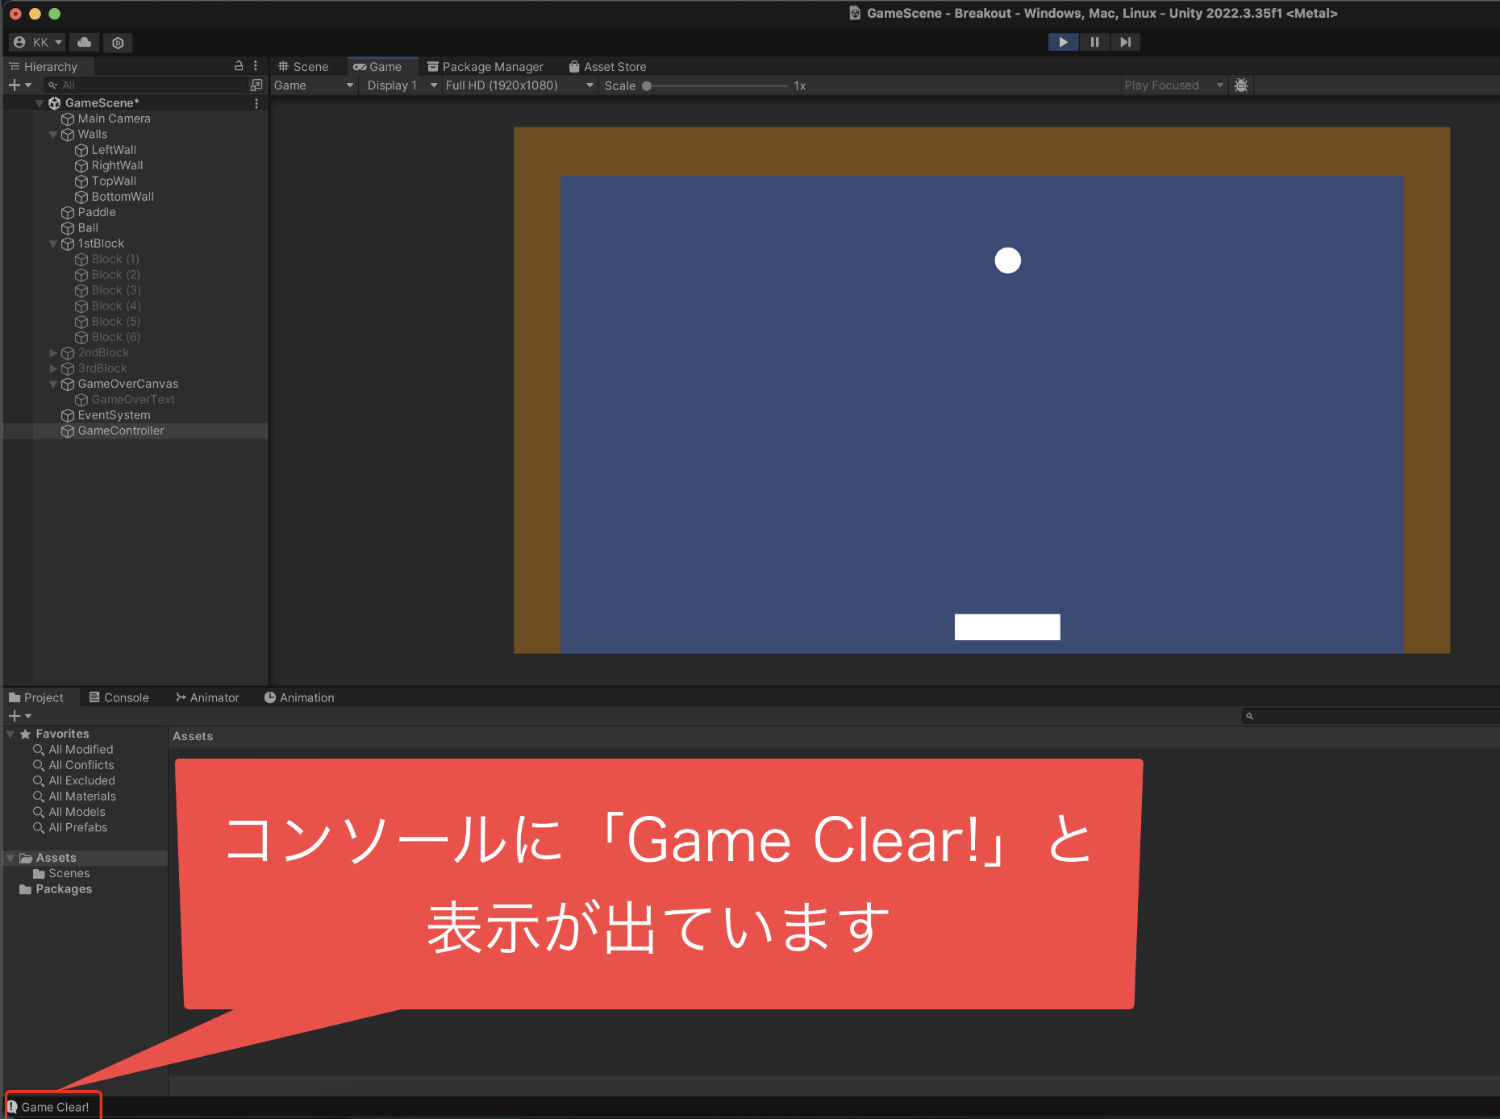The height and width of the screenshot is (1119, 1500).
Task: Toggle the Game view bug gizmo icon
Action: (x=1241, y=86)
